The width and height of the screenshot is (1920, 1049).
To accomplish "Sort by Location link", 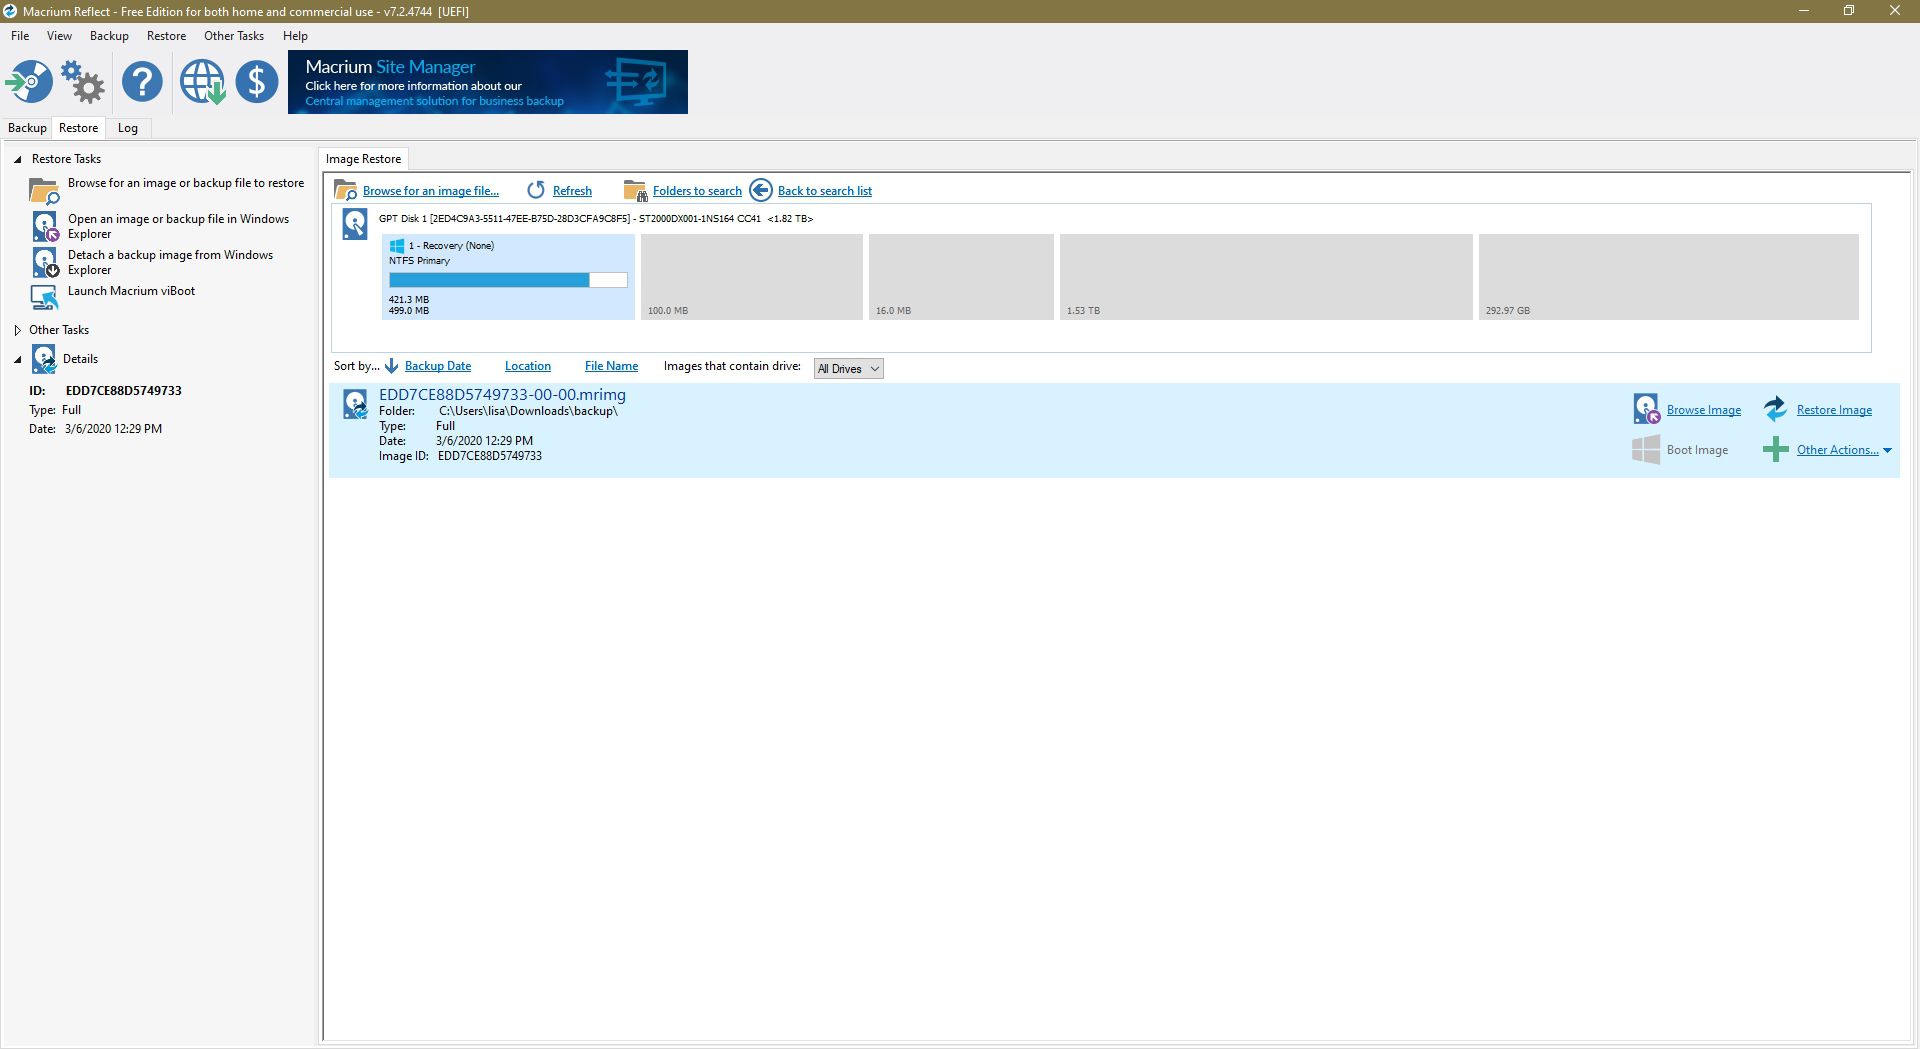I will [528, 366].
